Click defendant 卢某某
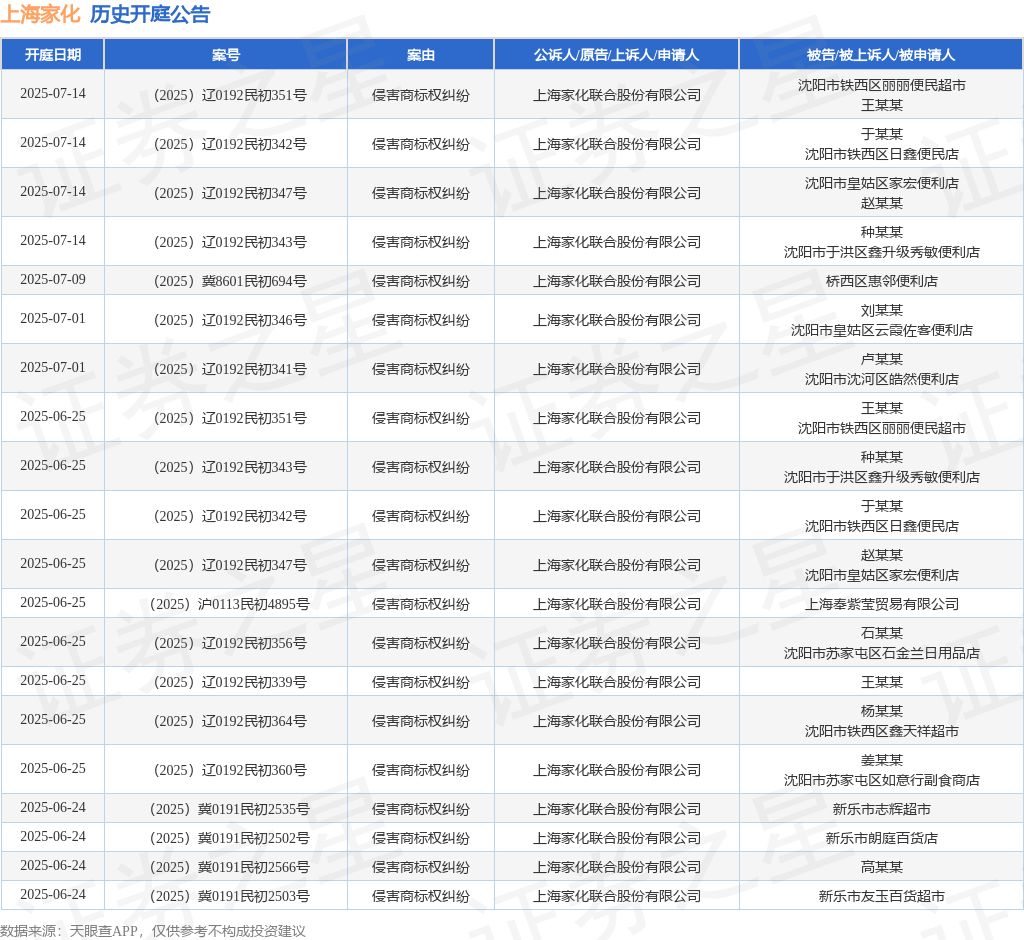Viewport: 1024px width, 940px height. [x=882, y=359]
